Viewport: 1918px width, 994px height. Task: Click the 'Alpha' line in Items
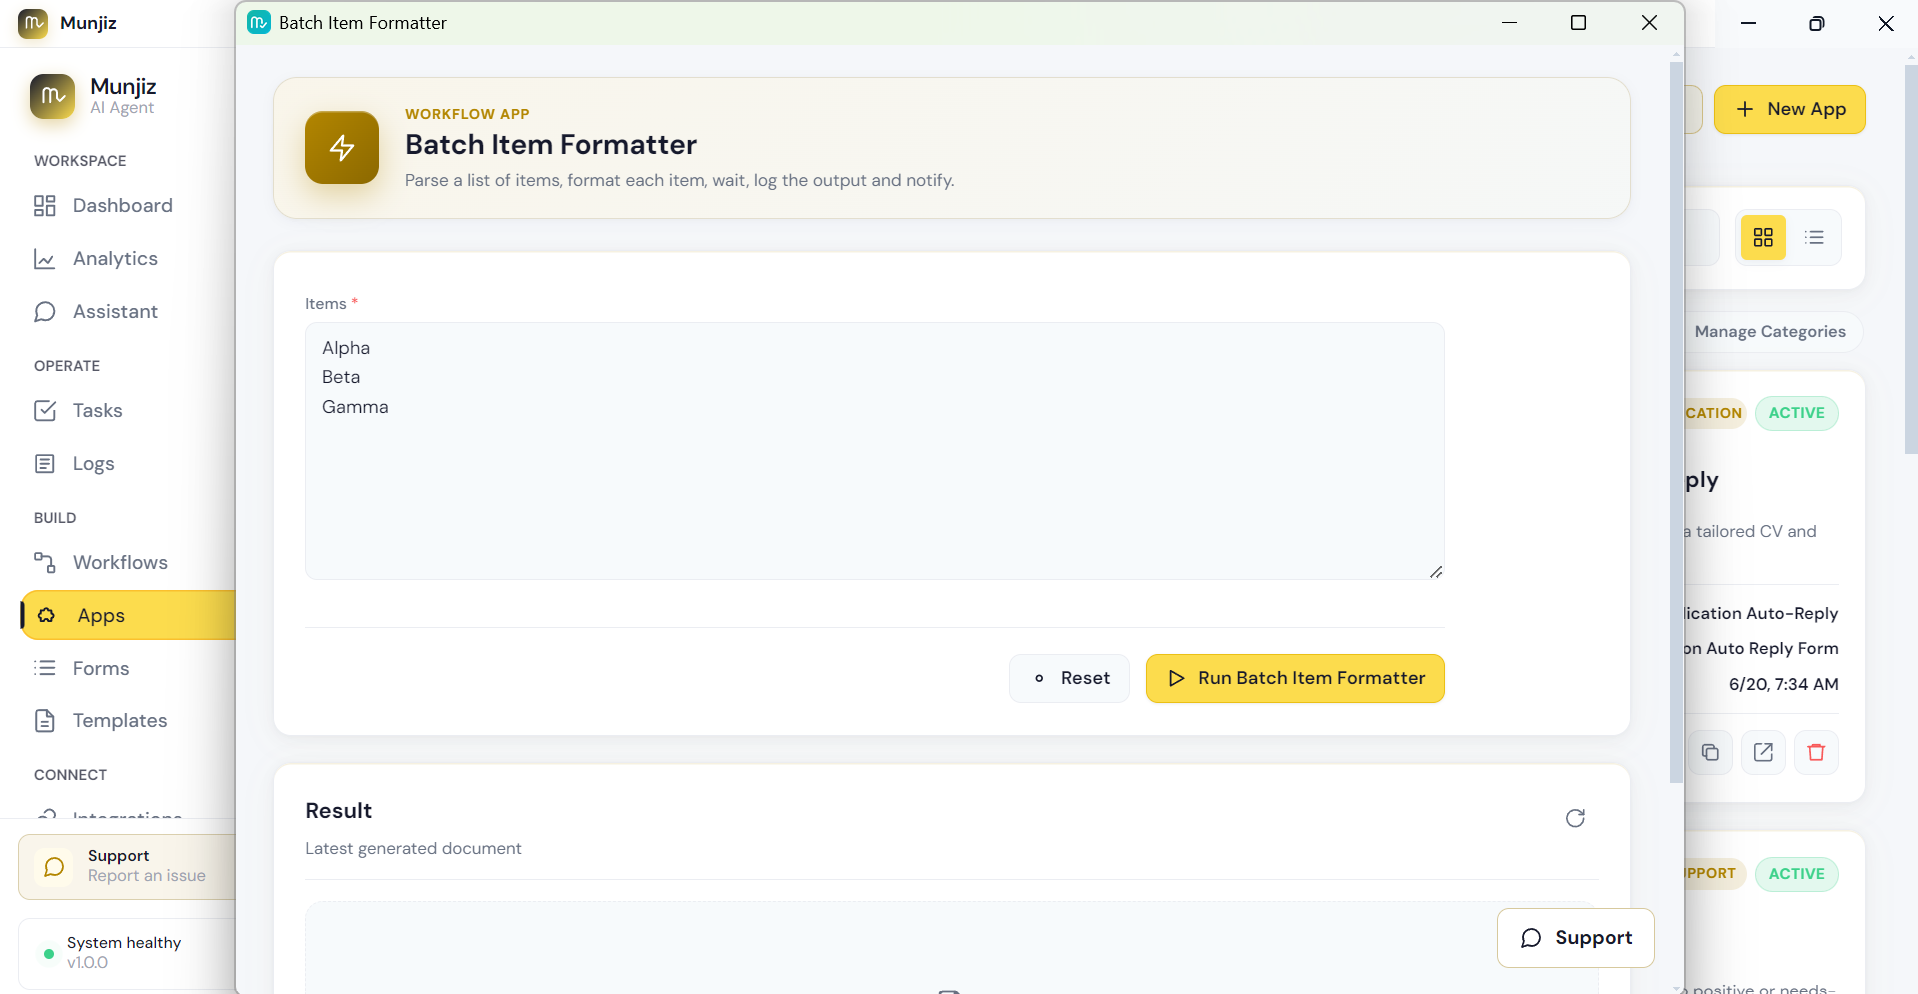tap(346, 348)
